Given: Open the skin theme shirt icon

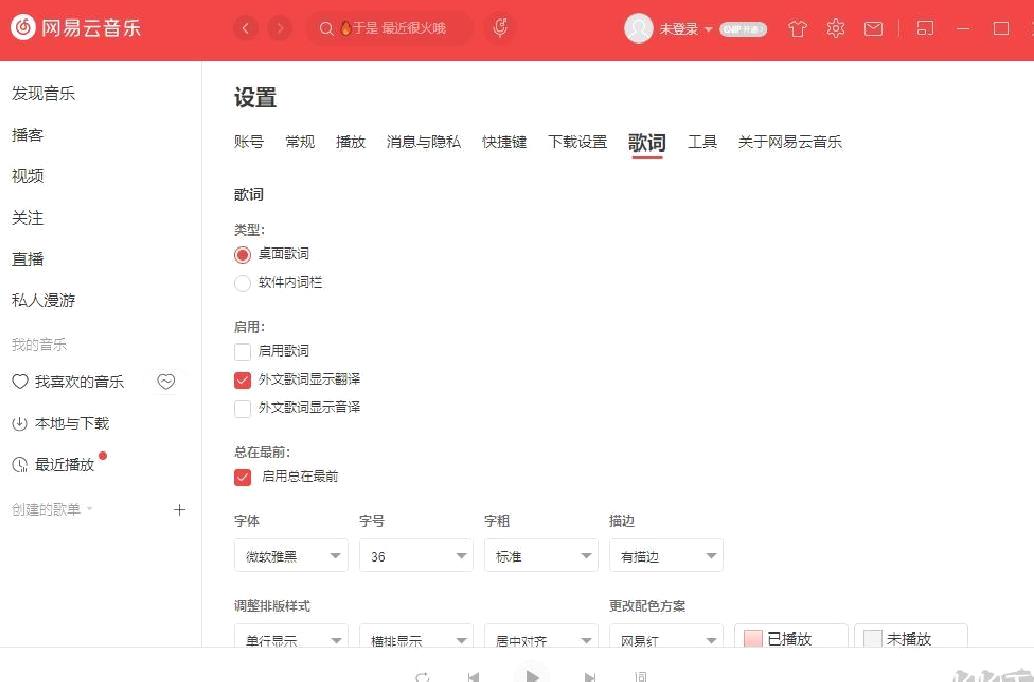Looking at the screenshot, I should 797,28.
